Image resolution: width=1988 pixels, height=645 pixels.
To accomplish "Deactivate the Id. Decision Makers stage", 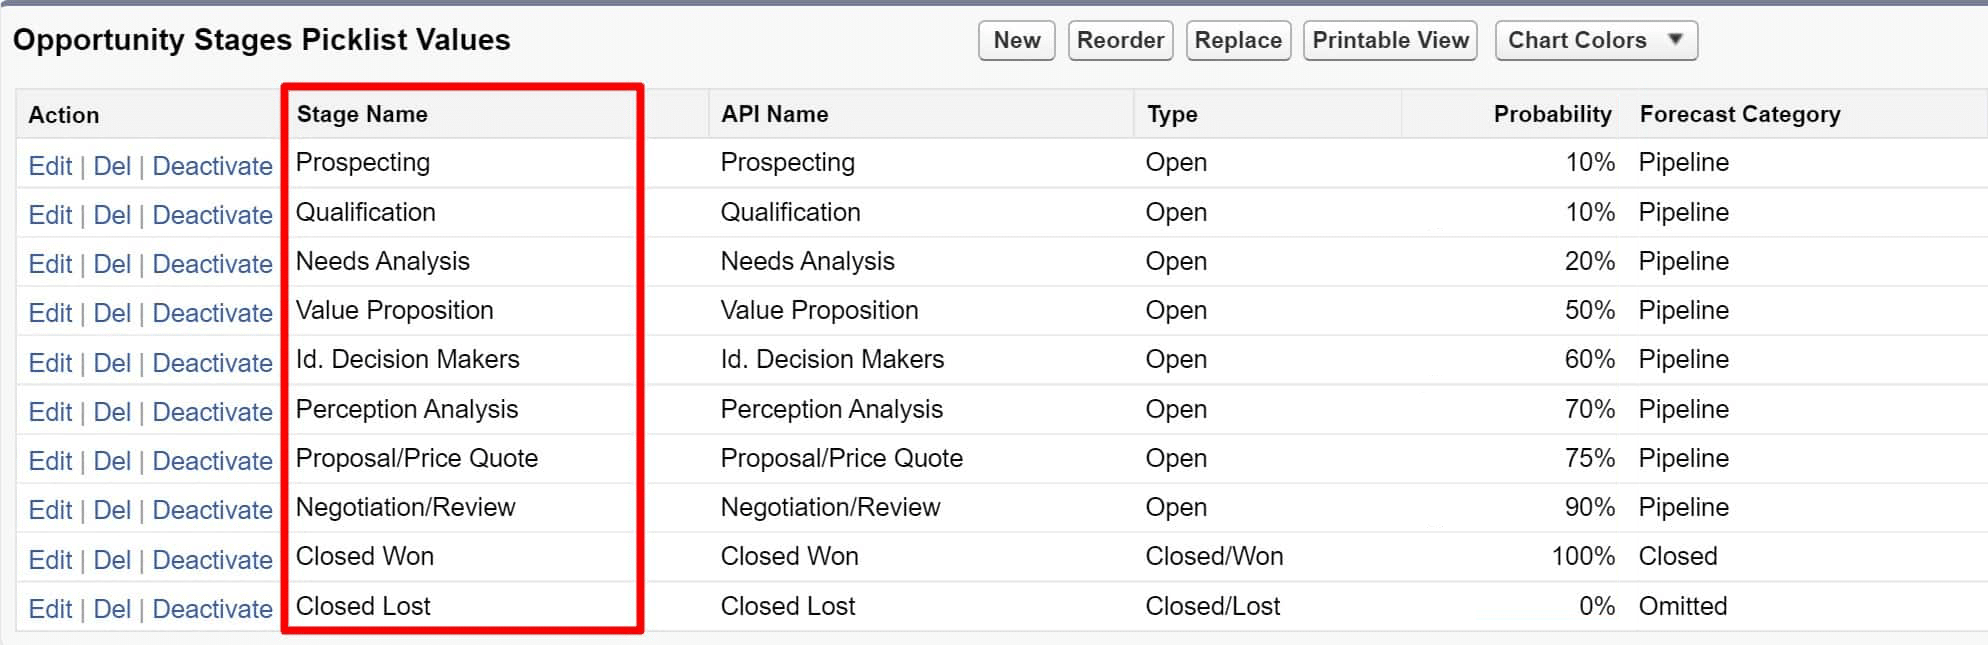I will pos(212,363).
